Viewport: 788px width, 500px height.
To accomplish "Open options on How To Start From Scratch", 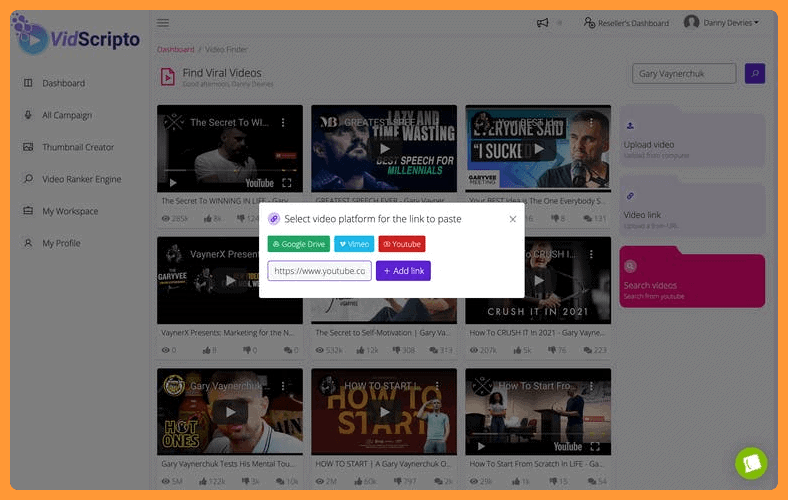I will coord(592,386).
